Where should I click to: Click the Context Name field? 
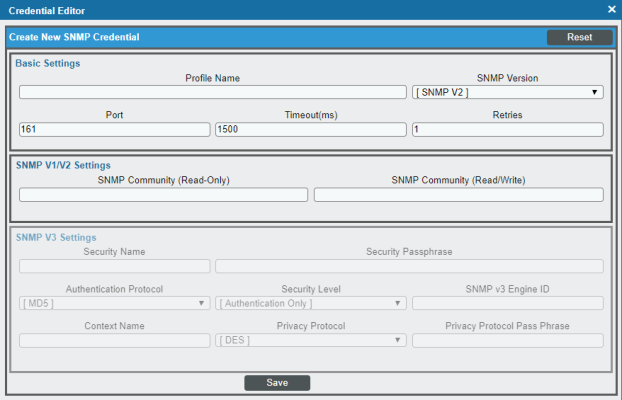click(115, 340)
